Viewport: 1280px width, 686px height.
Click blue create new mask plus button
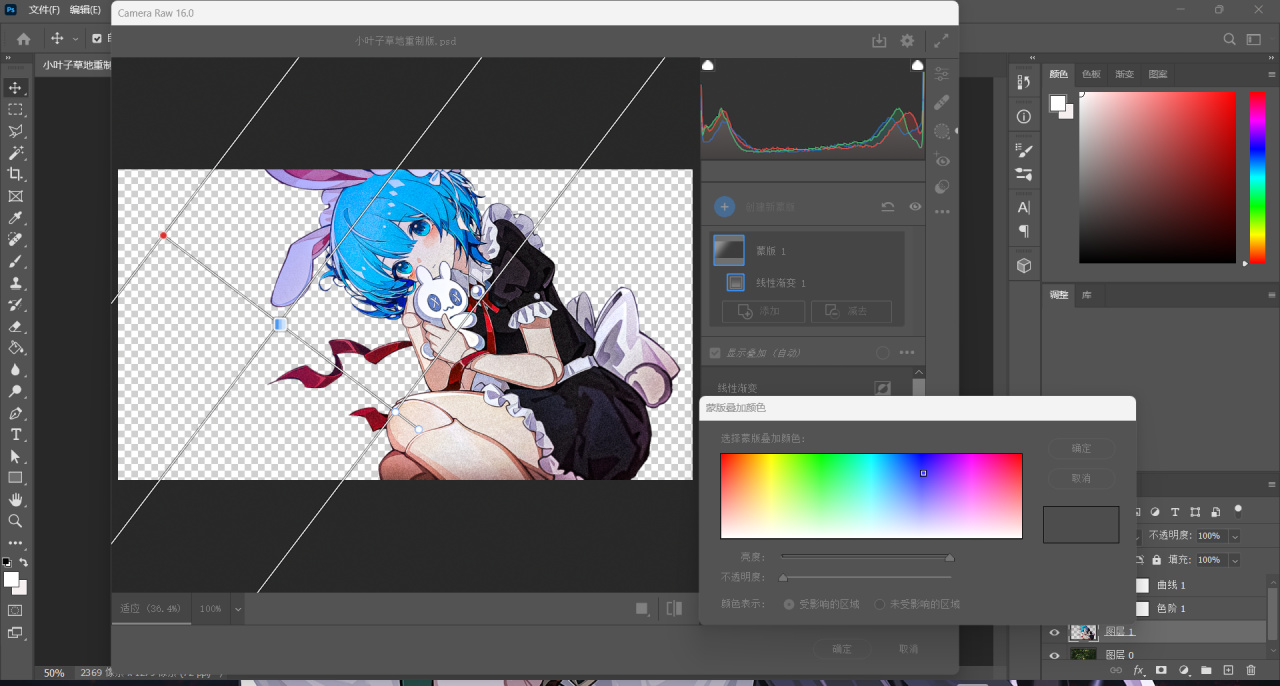[x=725, y=207]
